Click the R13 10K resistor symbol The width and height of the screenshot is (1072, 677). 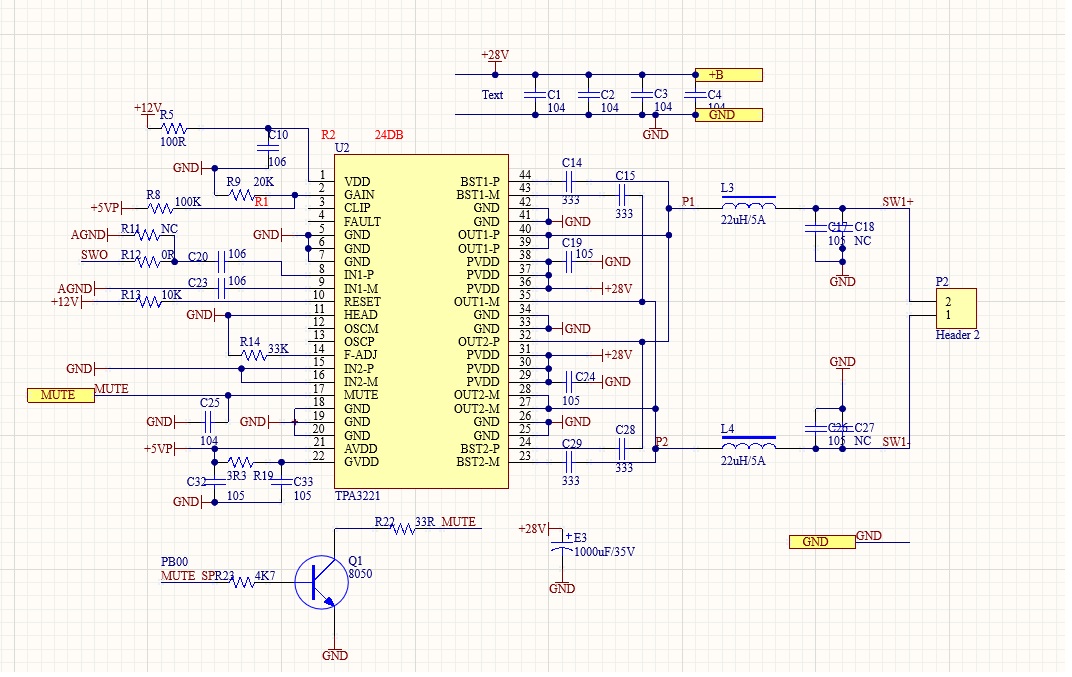(x=148, y=302)
